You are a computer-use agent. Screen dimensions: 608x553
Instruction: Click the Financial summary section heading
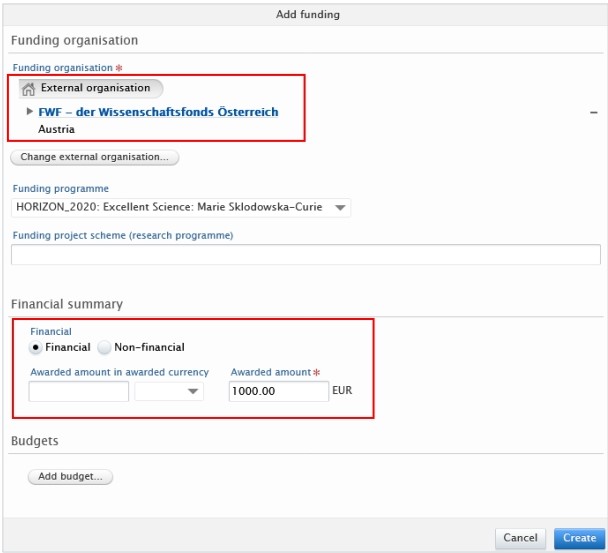click(x=67, y=304)
